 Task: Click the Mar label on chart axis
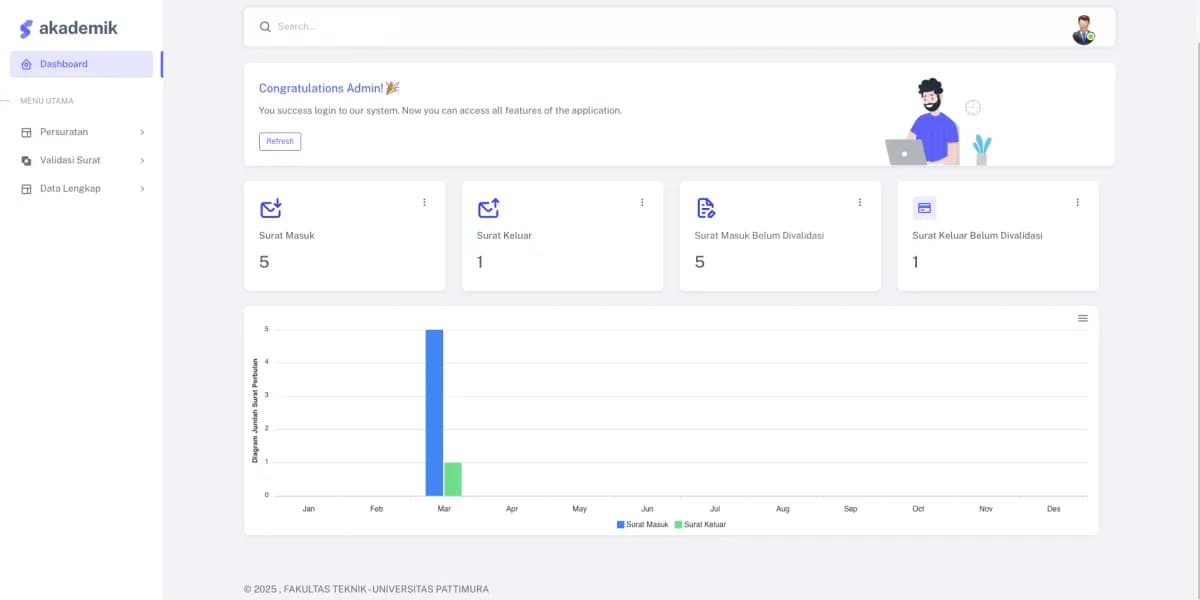tap(444, 509)
